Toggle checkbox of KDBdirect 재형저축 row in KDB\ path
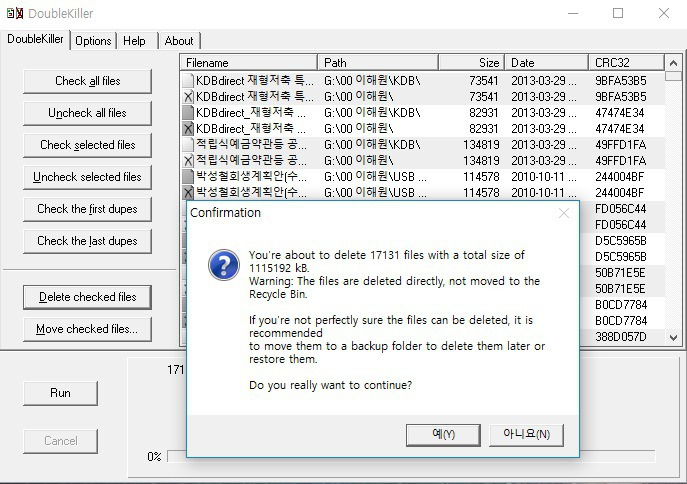The height and width of the screenshot is (484, 687). [x=188, y=81]
